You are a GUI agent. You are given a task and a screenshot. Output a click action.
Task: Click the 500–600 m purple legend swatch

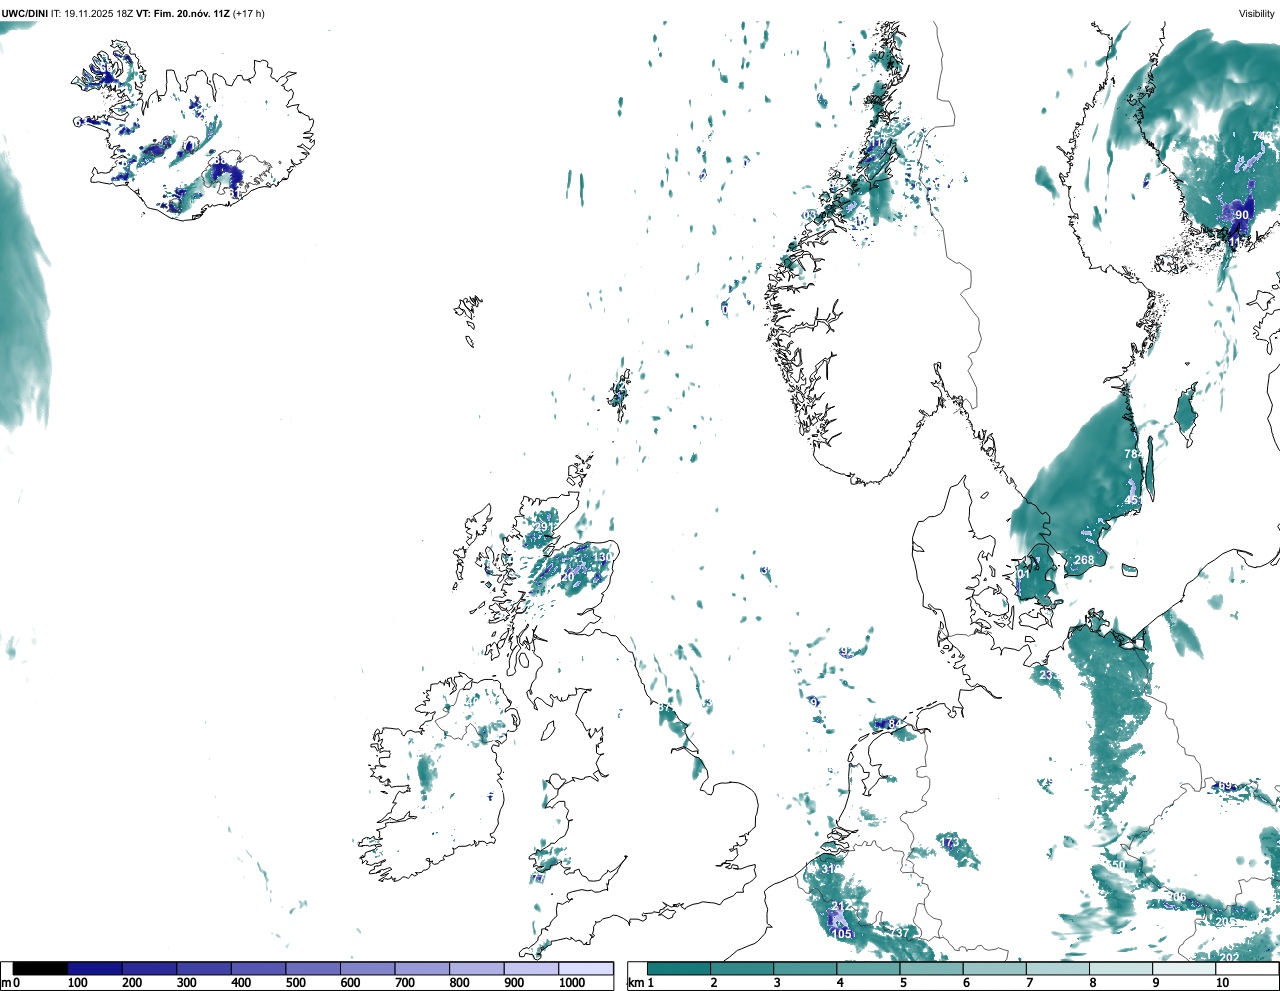click(x=313, y=968)
